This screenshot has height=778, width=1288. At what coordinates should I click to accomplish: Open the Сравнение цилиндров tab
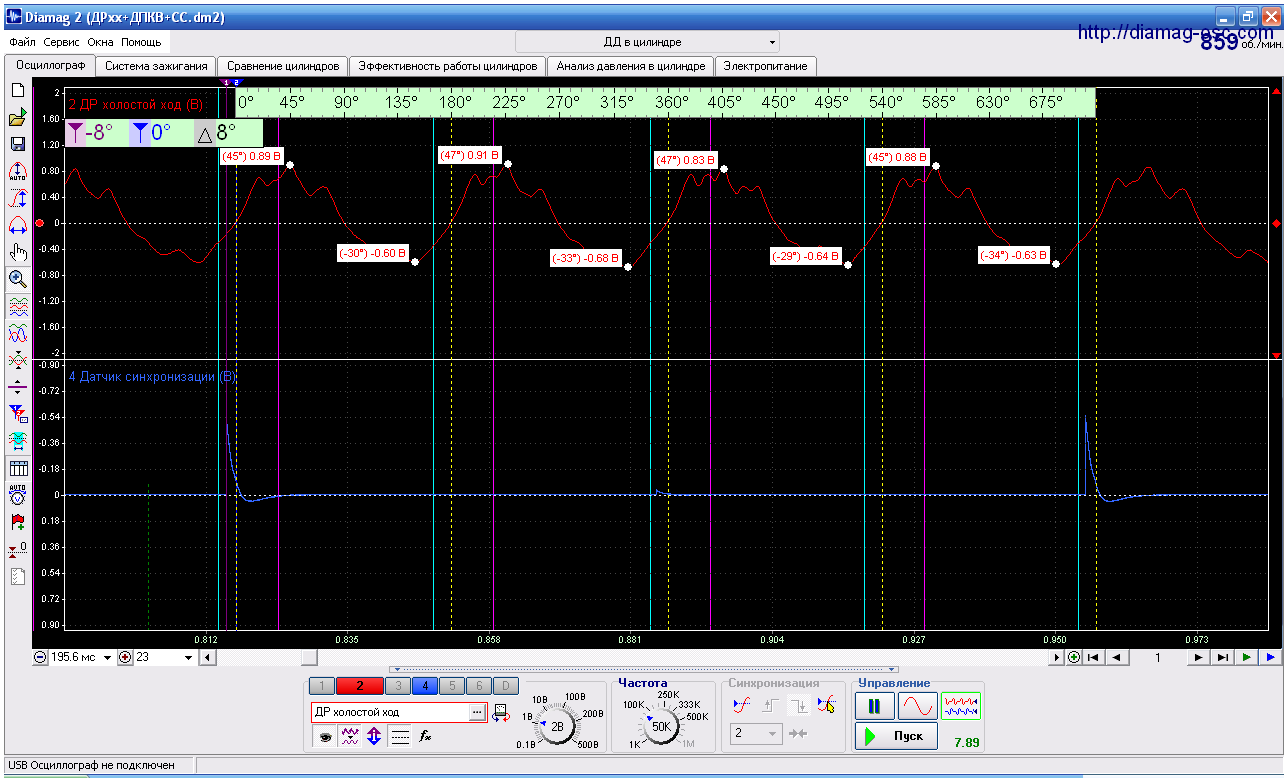(284, 66)
